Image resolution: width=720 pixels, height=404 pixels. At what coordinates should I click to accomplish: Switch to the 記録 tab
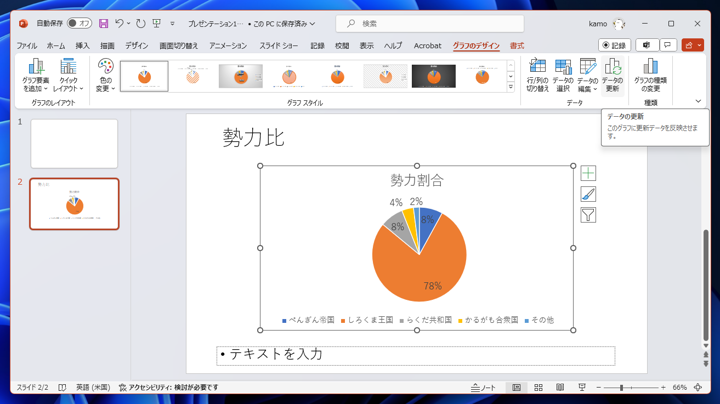click(x=317, y=45)
